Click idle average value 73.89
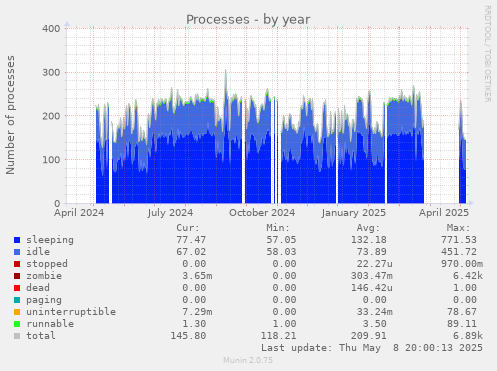Image resolution: width=497 pixels, height=371 pixels. (x=371, y=252)
